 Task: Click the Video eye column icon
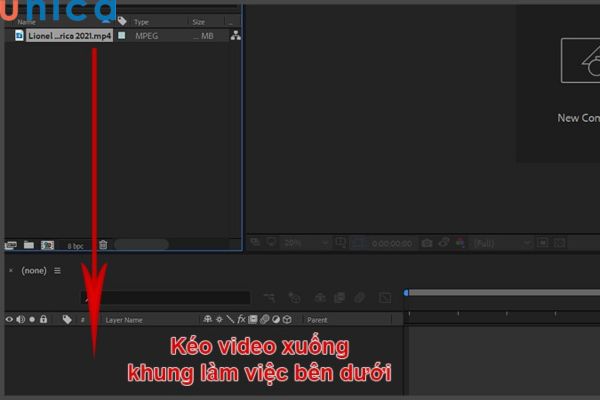(9, 319)
